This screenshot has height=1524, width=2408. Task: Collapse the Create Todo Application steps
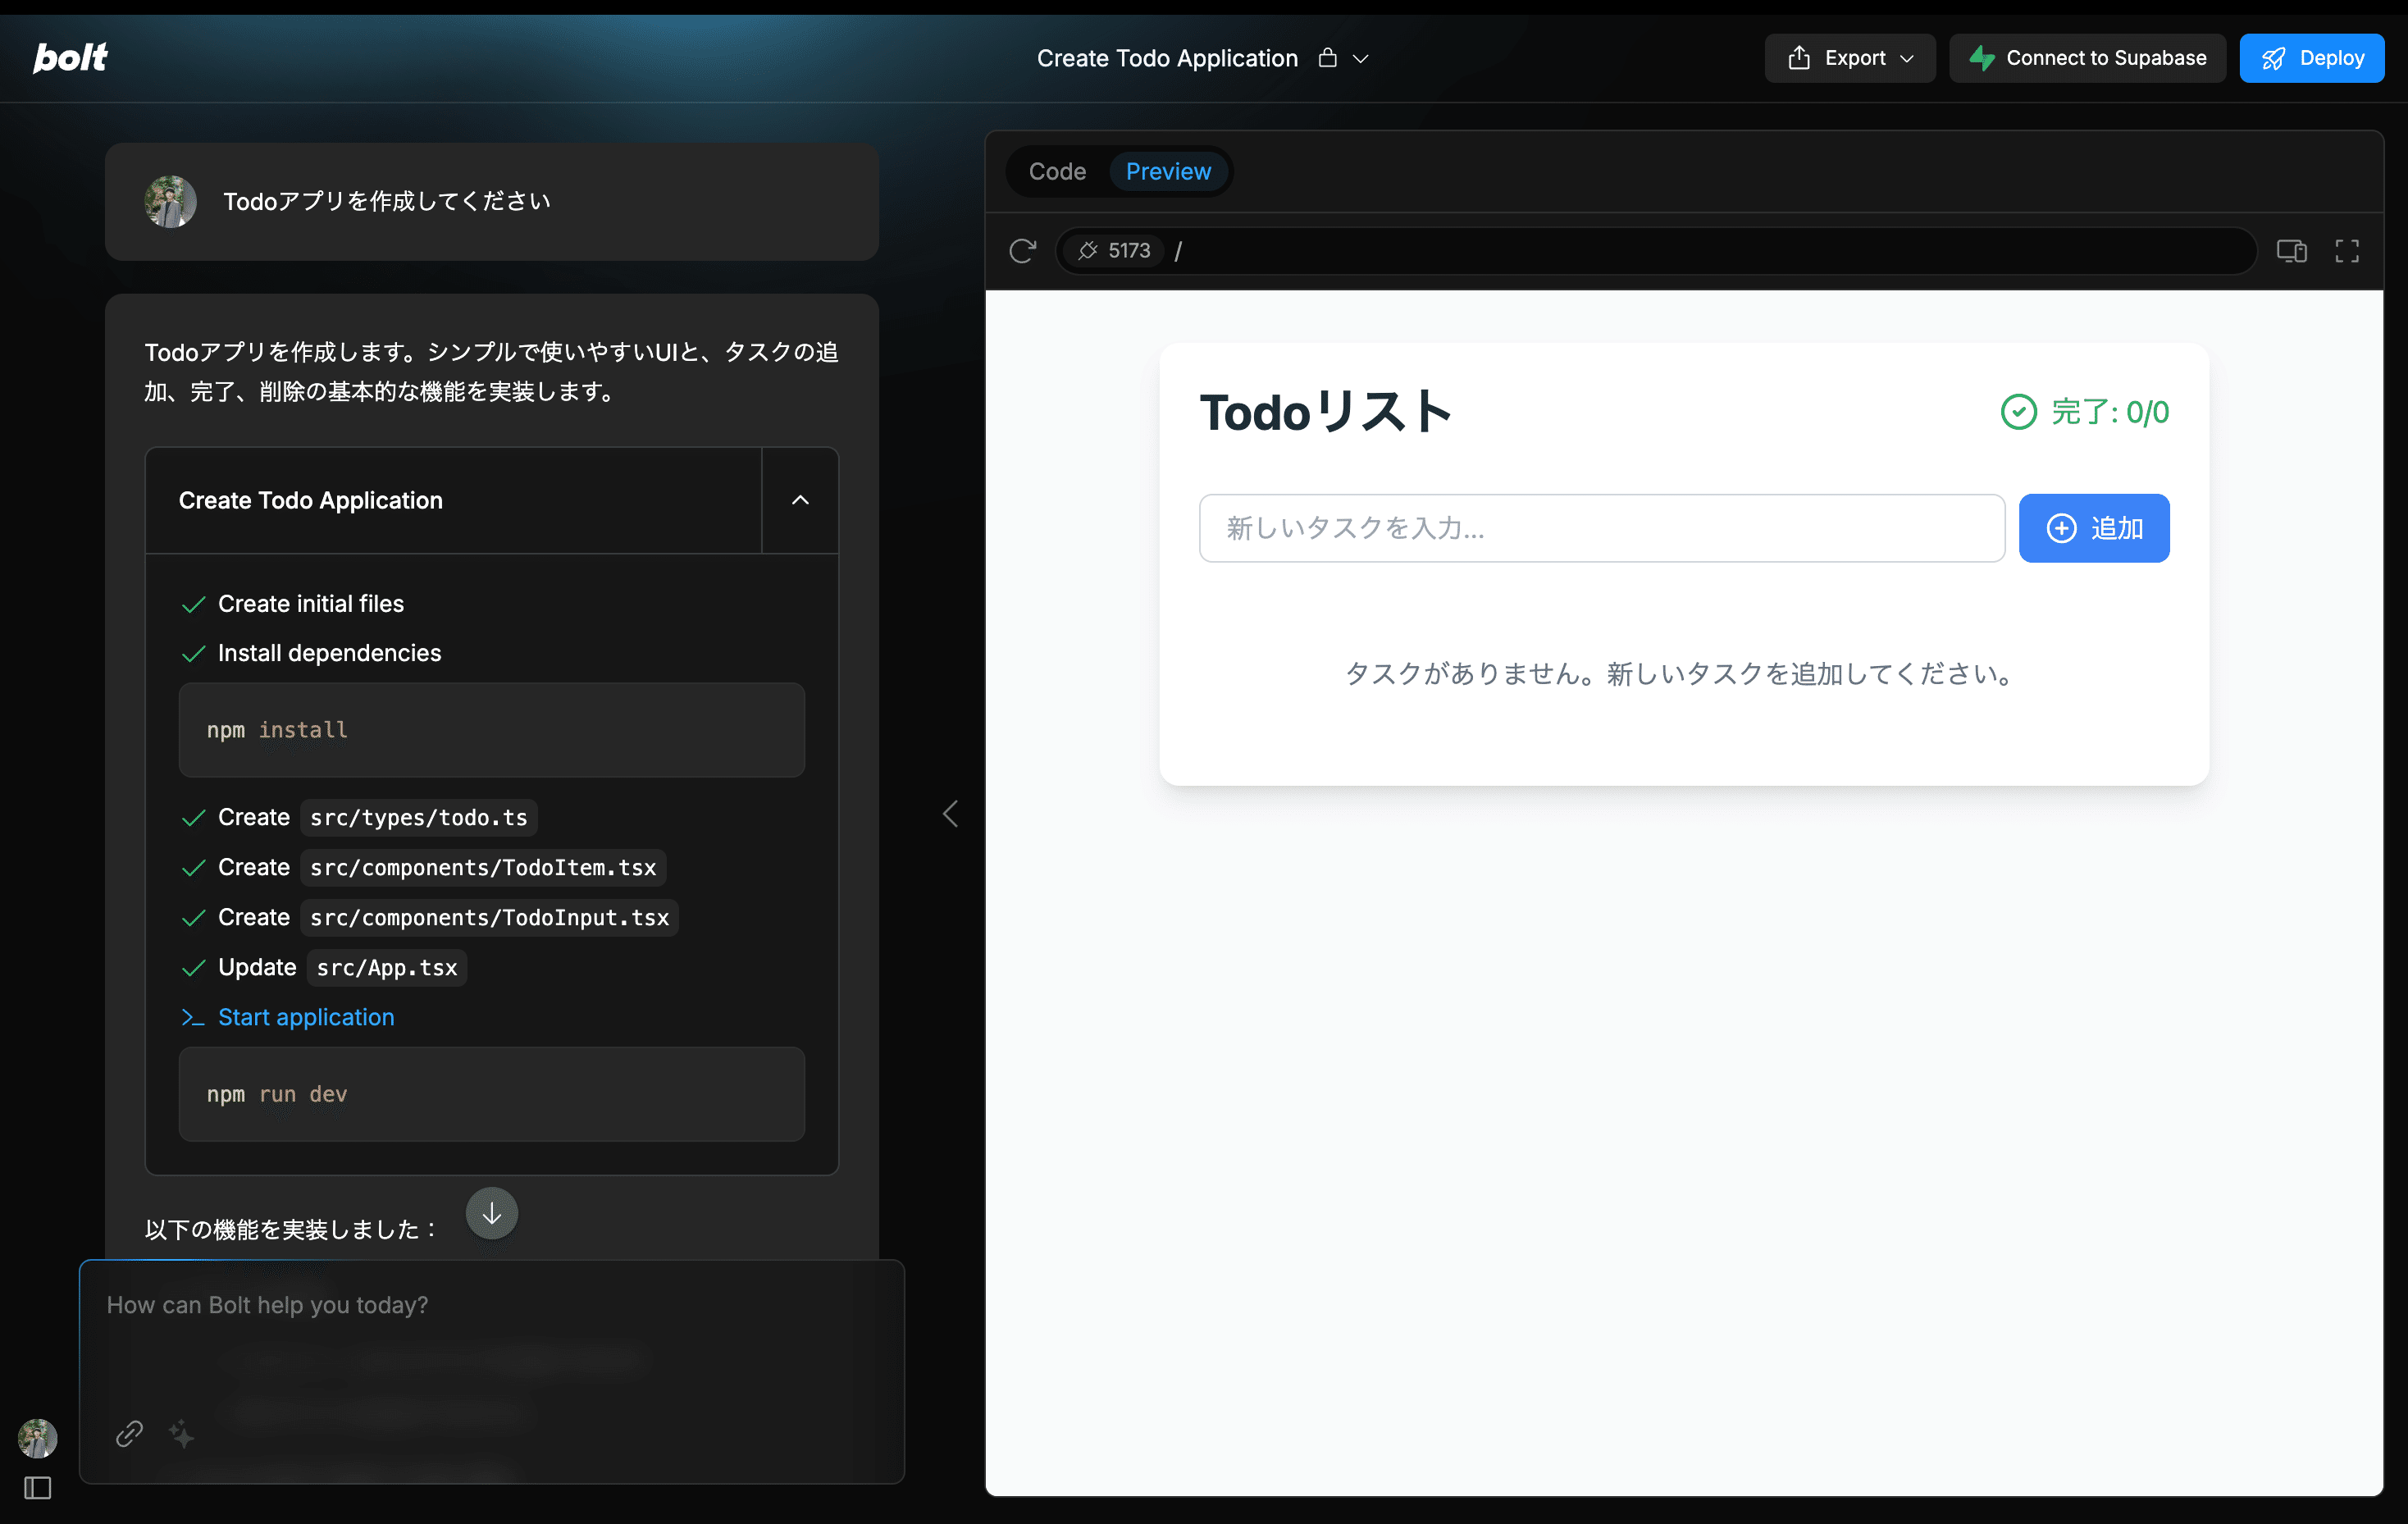pos(800,500)
